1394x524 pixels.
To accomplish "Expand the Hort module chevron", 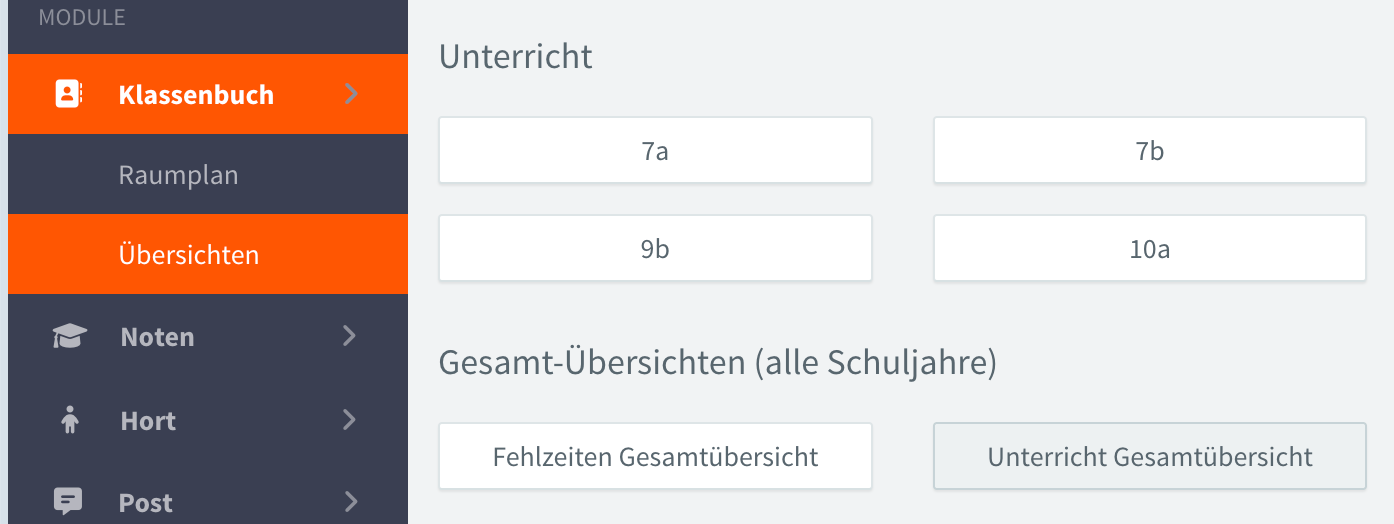I will (349, 420).
